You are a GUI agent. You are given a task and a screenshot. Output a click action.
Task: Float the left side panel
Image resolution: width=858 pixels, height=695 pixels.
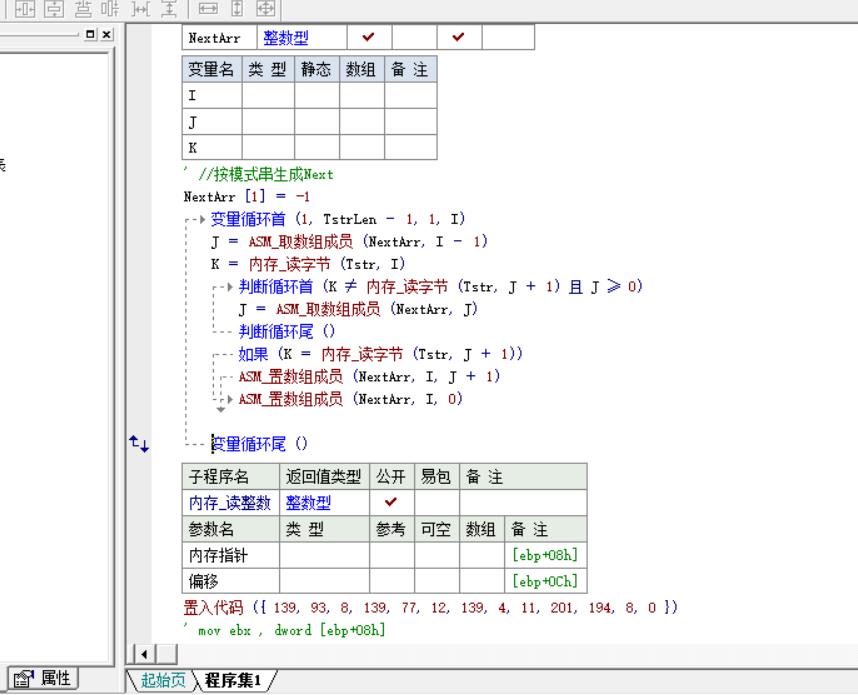(92, 35)
